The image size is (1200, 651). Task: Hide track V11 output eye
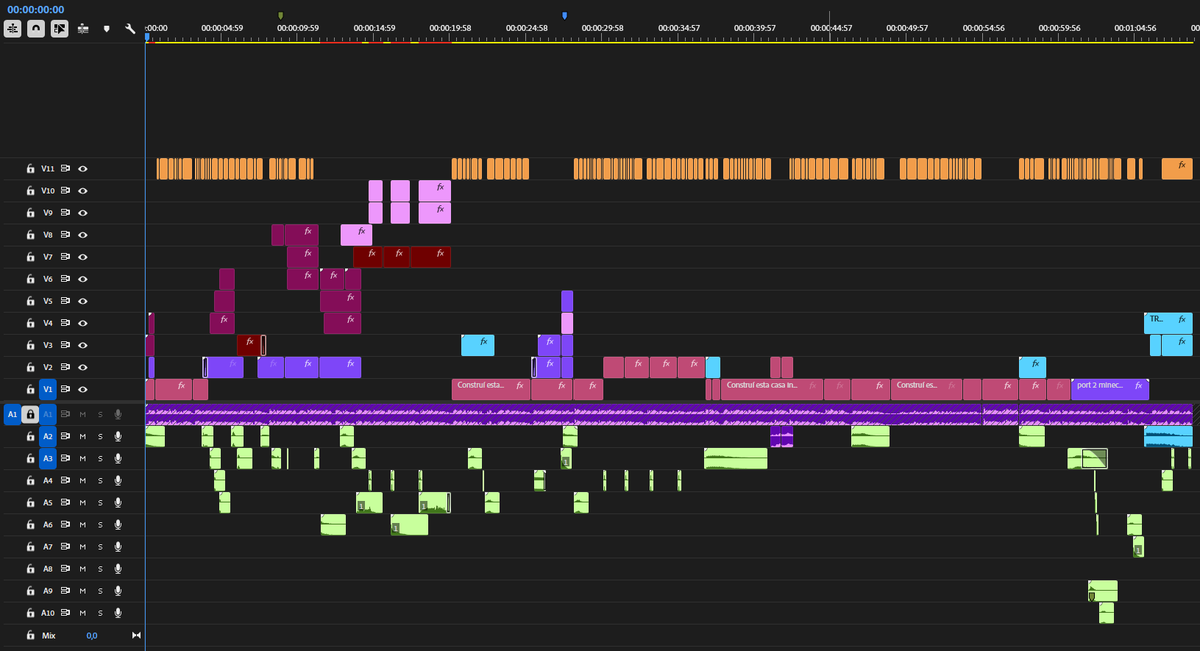(x=83, y=168)
